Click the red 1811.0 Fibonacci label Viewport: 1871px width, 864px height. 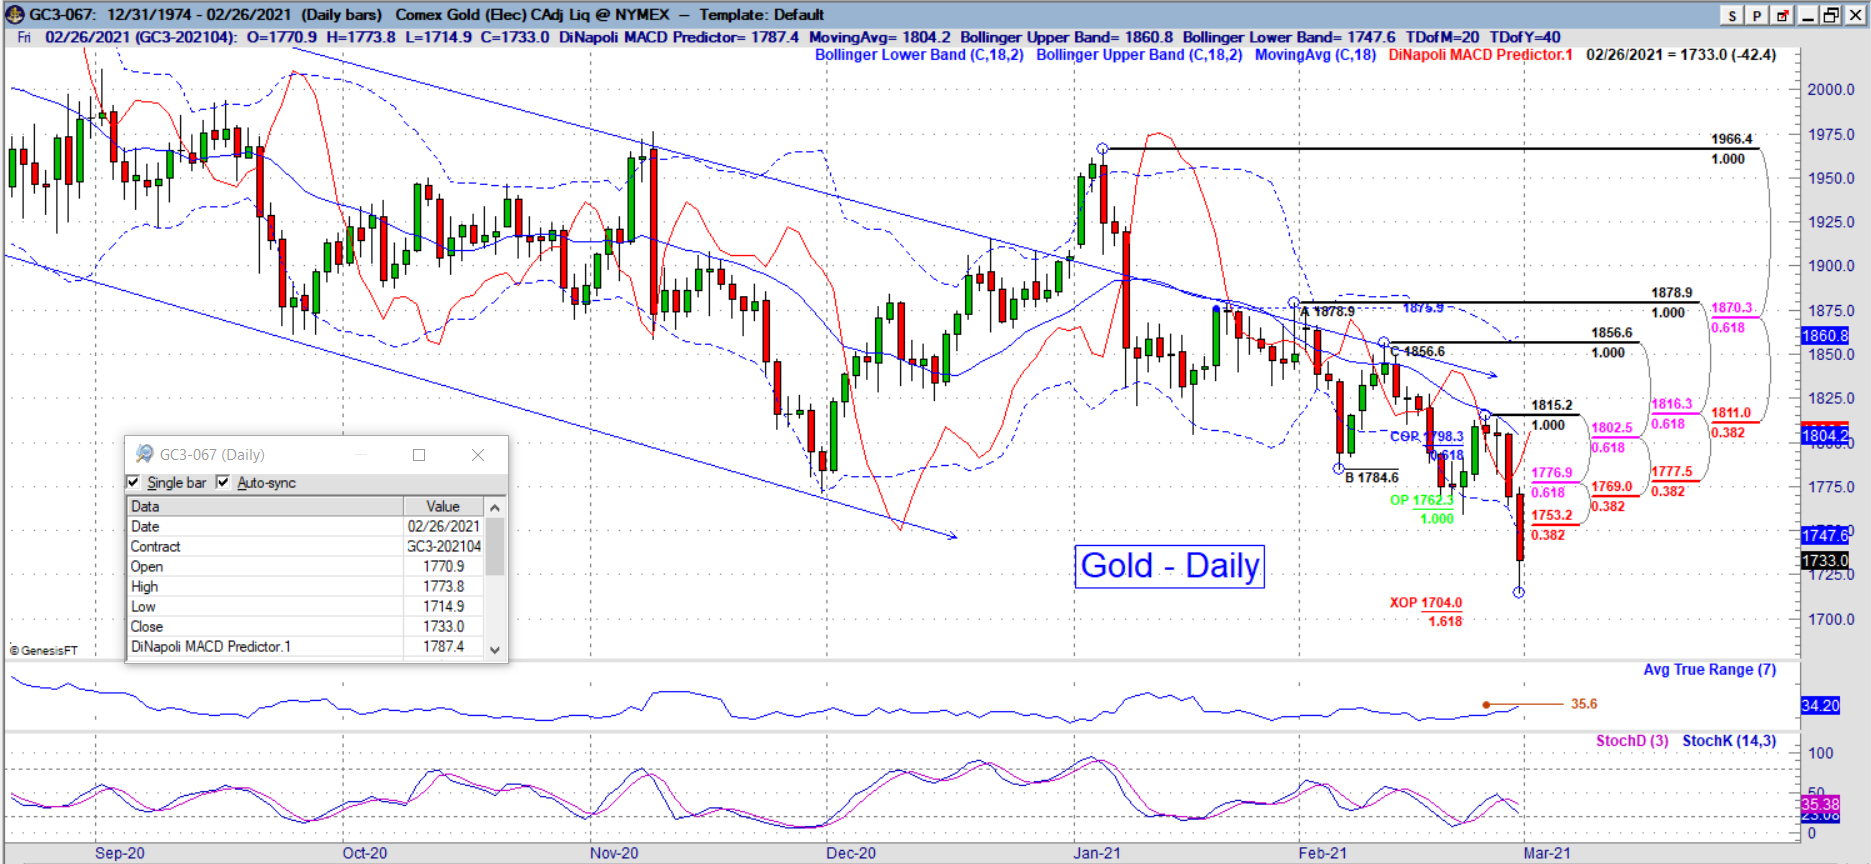click(x=1731, y=412)
